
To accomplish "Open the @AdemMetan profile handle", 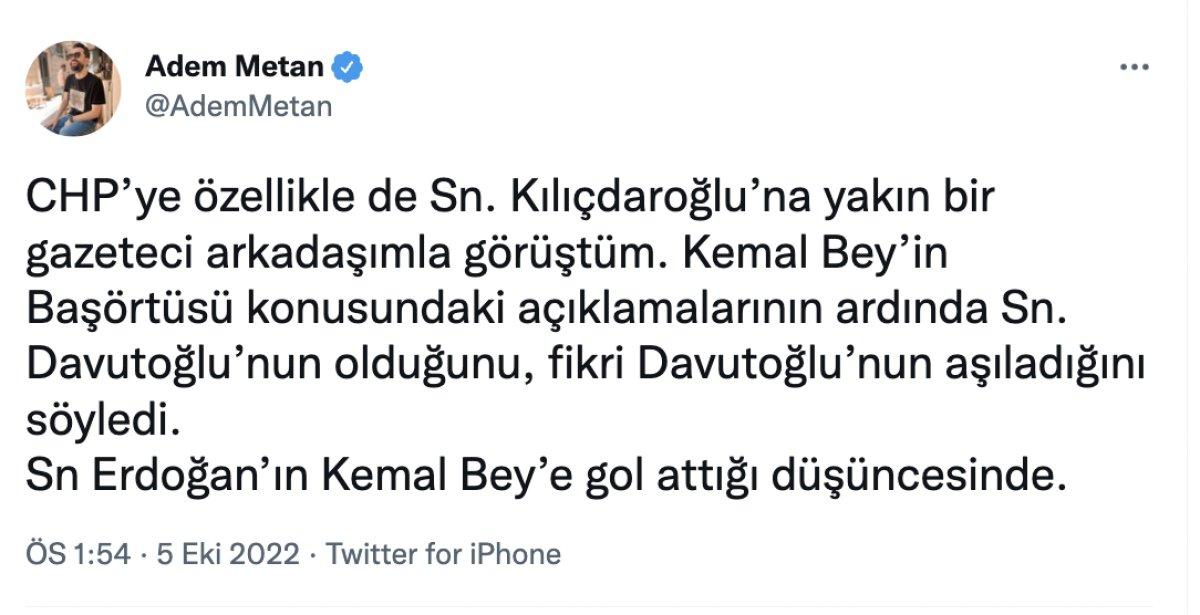I will click(237, 106).
